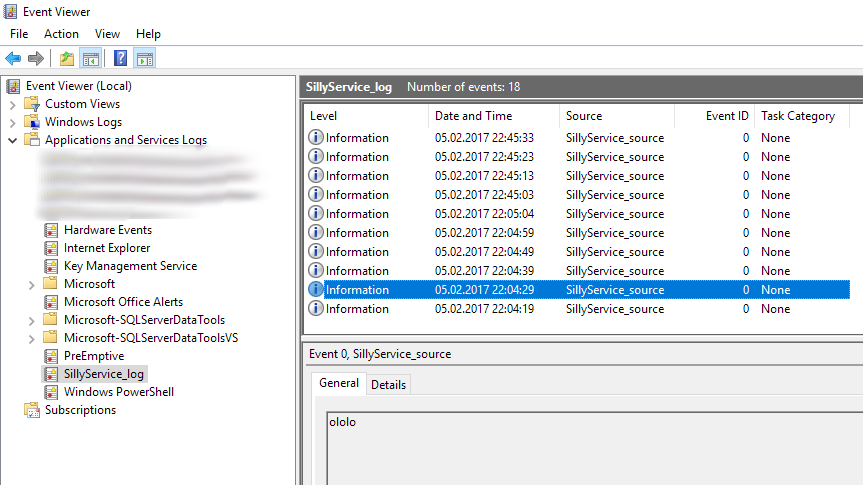Screen dimensions: 863x485
Task: Sort events by Level column header
Action: pos(367,116)
